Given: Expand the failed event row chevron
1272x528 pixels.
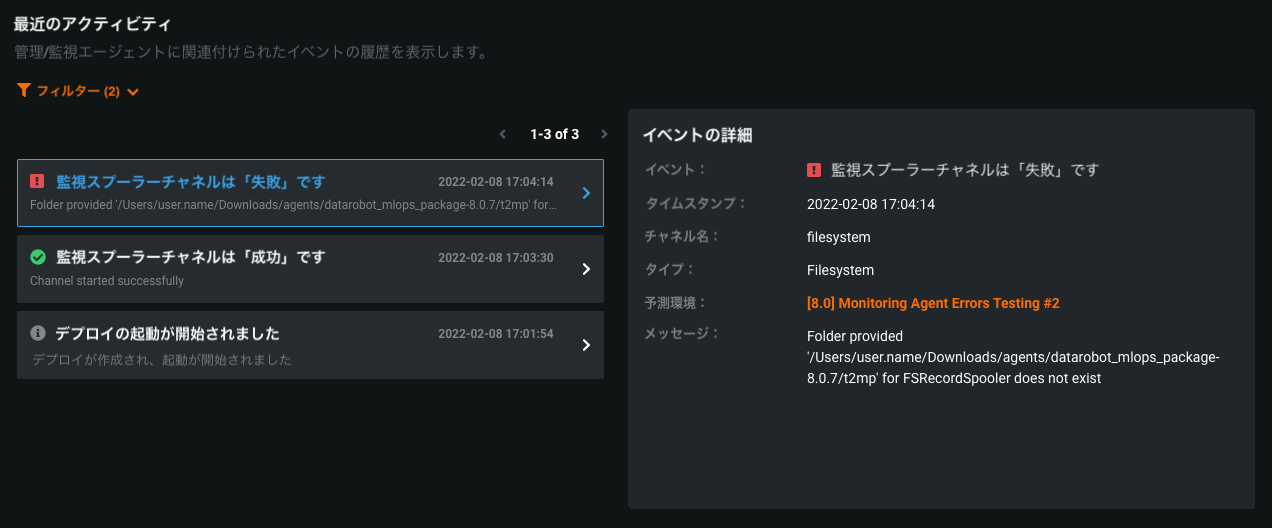Looking at the screenshot, I should pos(586,193).
